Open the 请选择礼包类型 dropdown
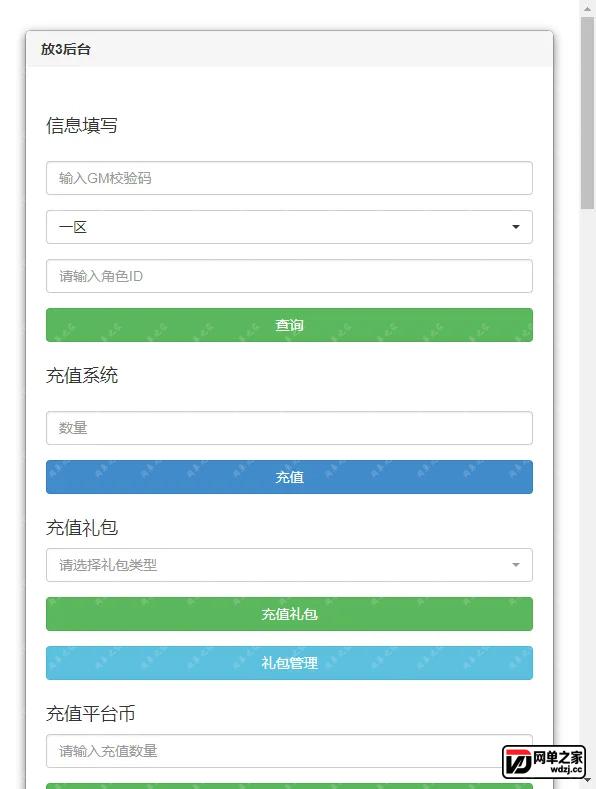 pos(289,565)
